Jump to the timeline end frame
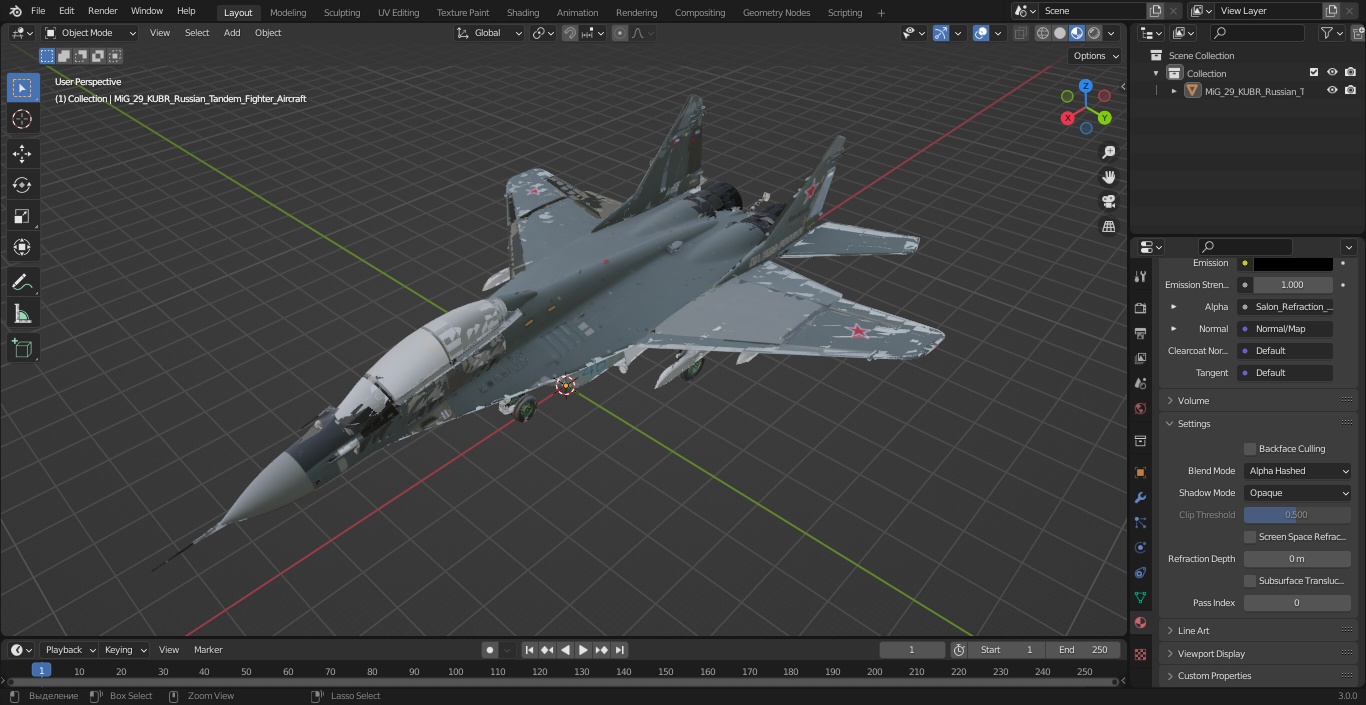 pos(620,650)
